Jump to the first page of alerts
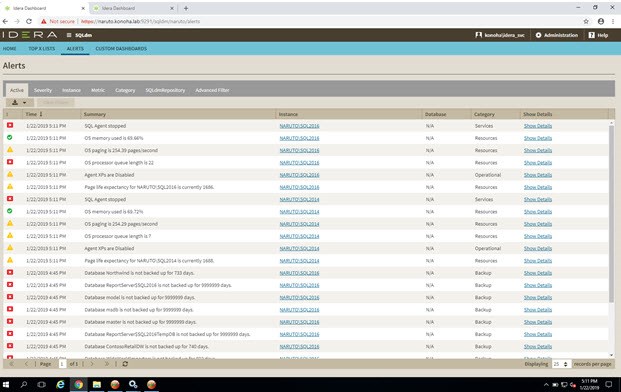This screenshot has width=621, height=392. 11,363
